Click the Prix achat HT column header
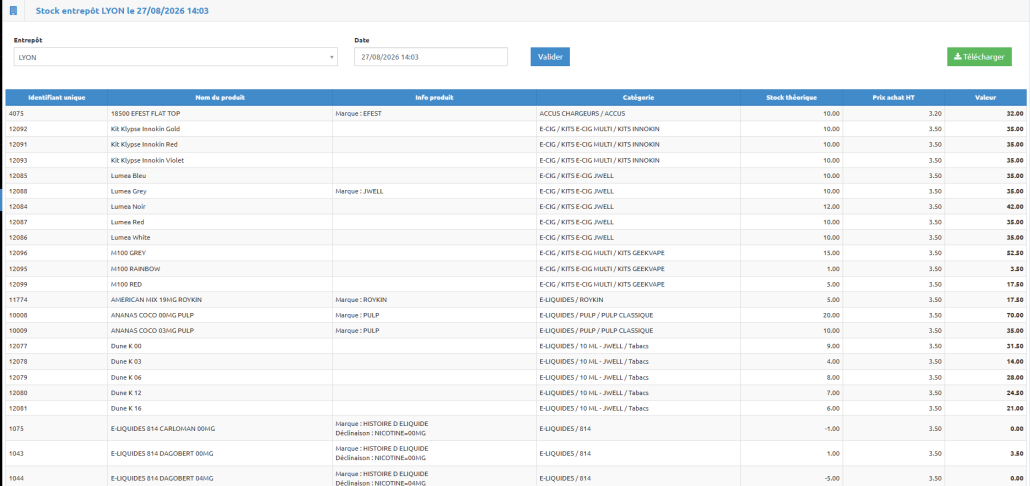Screen dimensions: 1030x486 click(894, 98)
